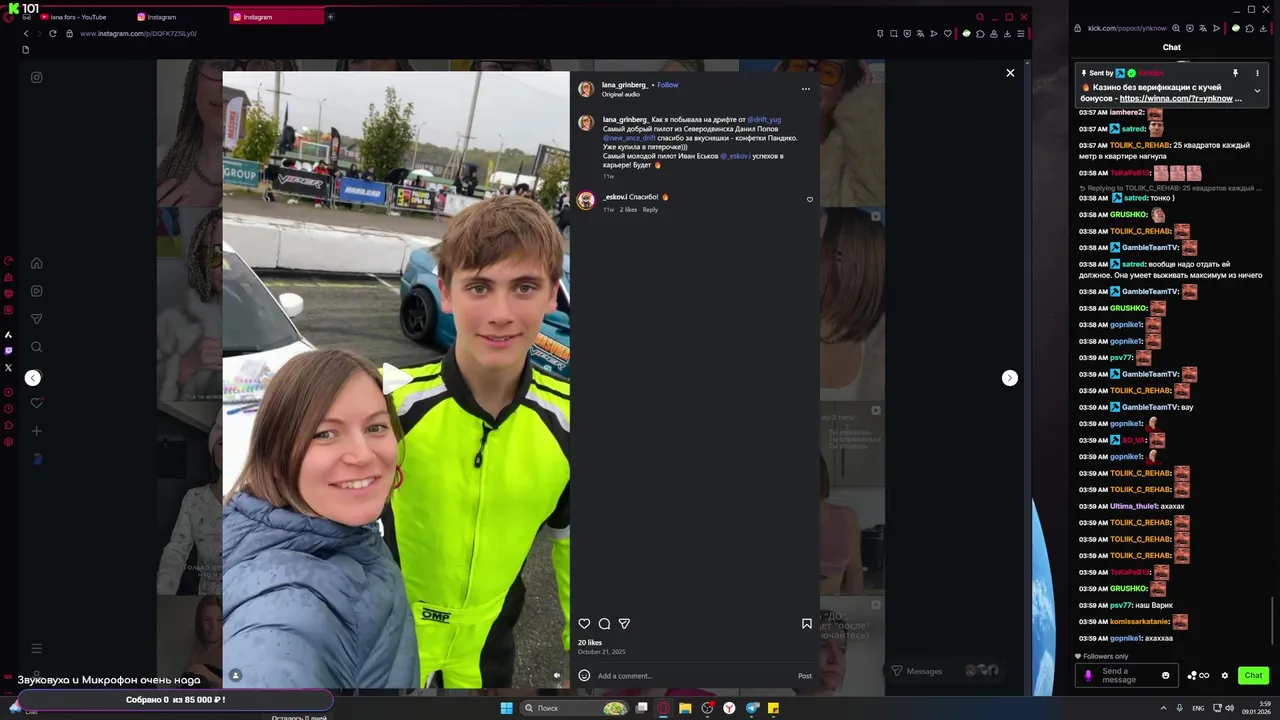Screen dimensions: 1280x720
Task: Open channel points icon beside chat input
Action: 1198,675
